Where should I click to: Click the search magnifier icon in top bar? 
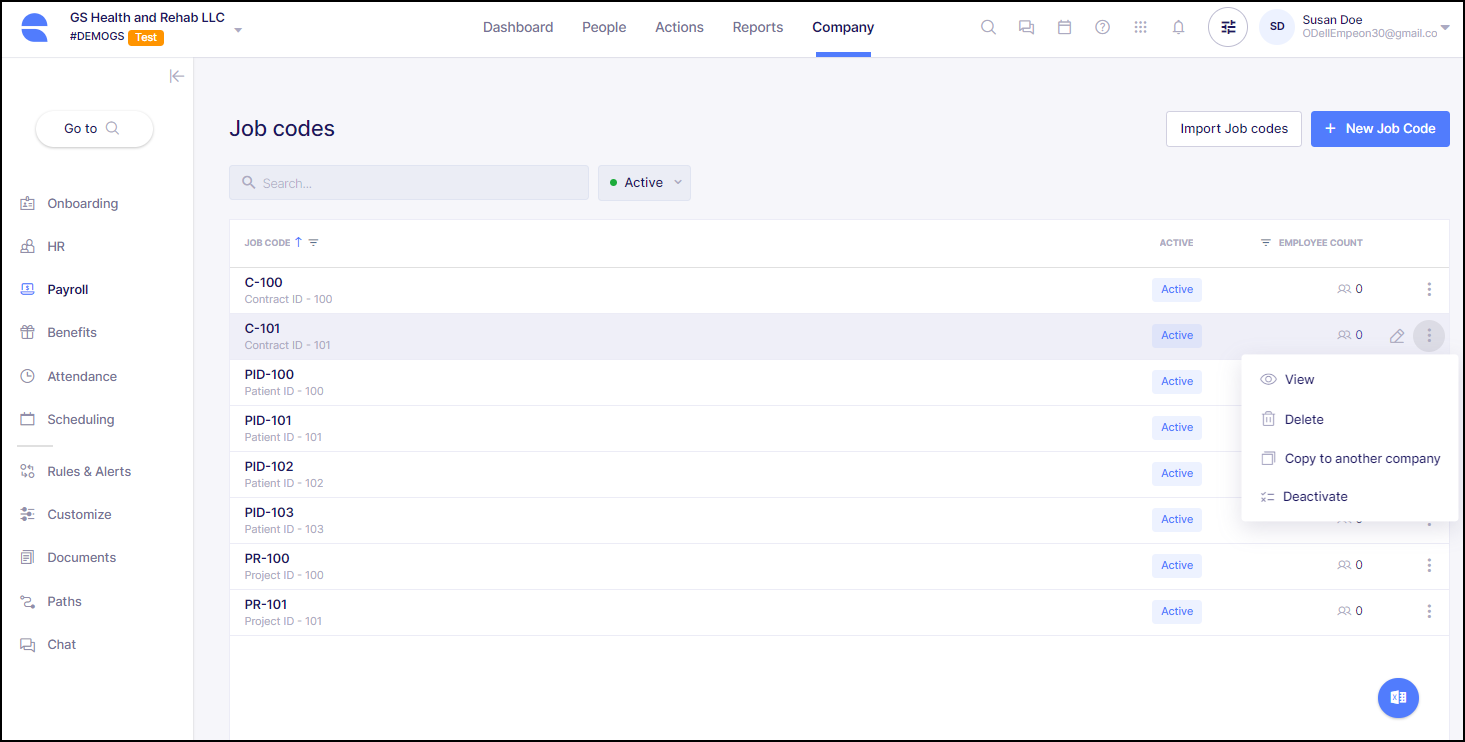[x=988, y=28]
